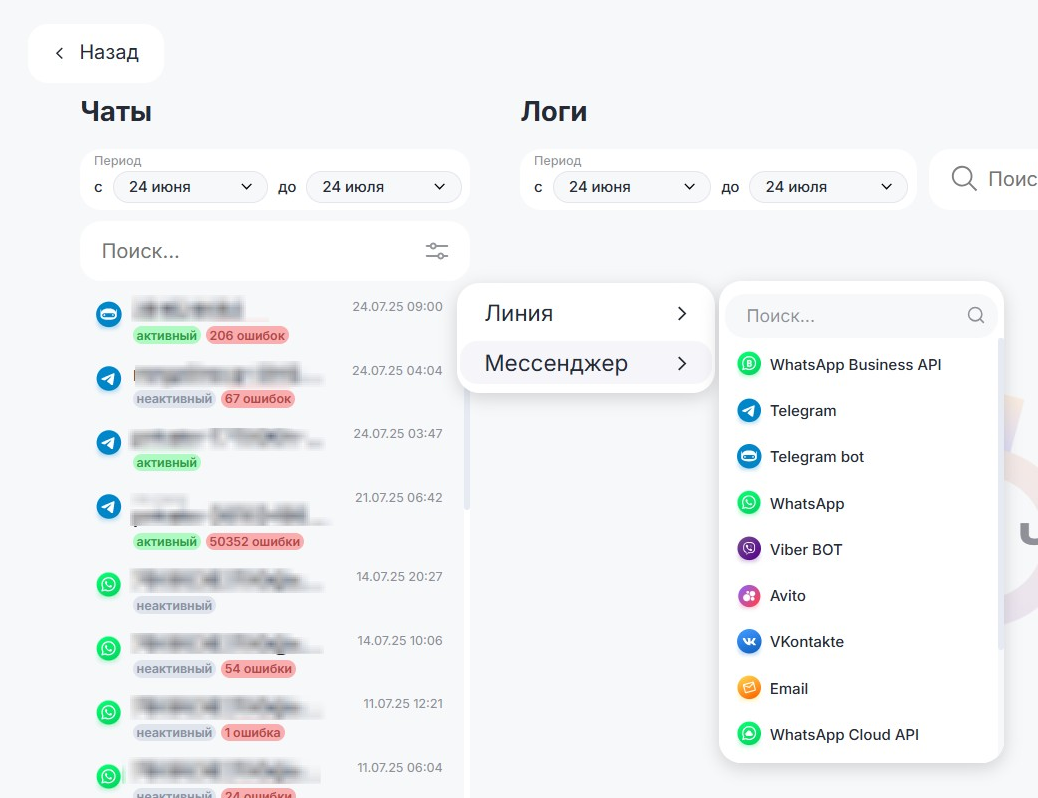
Task: Choose the Email envelope icon
Action: coord(749,688)
